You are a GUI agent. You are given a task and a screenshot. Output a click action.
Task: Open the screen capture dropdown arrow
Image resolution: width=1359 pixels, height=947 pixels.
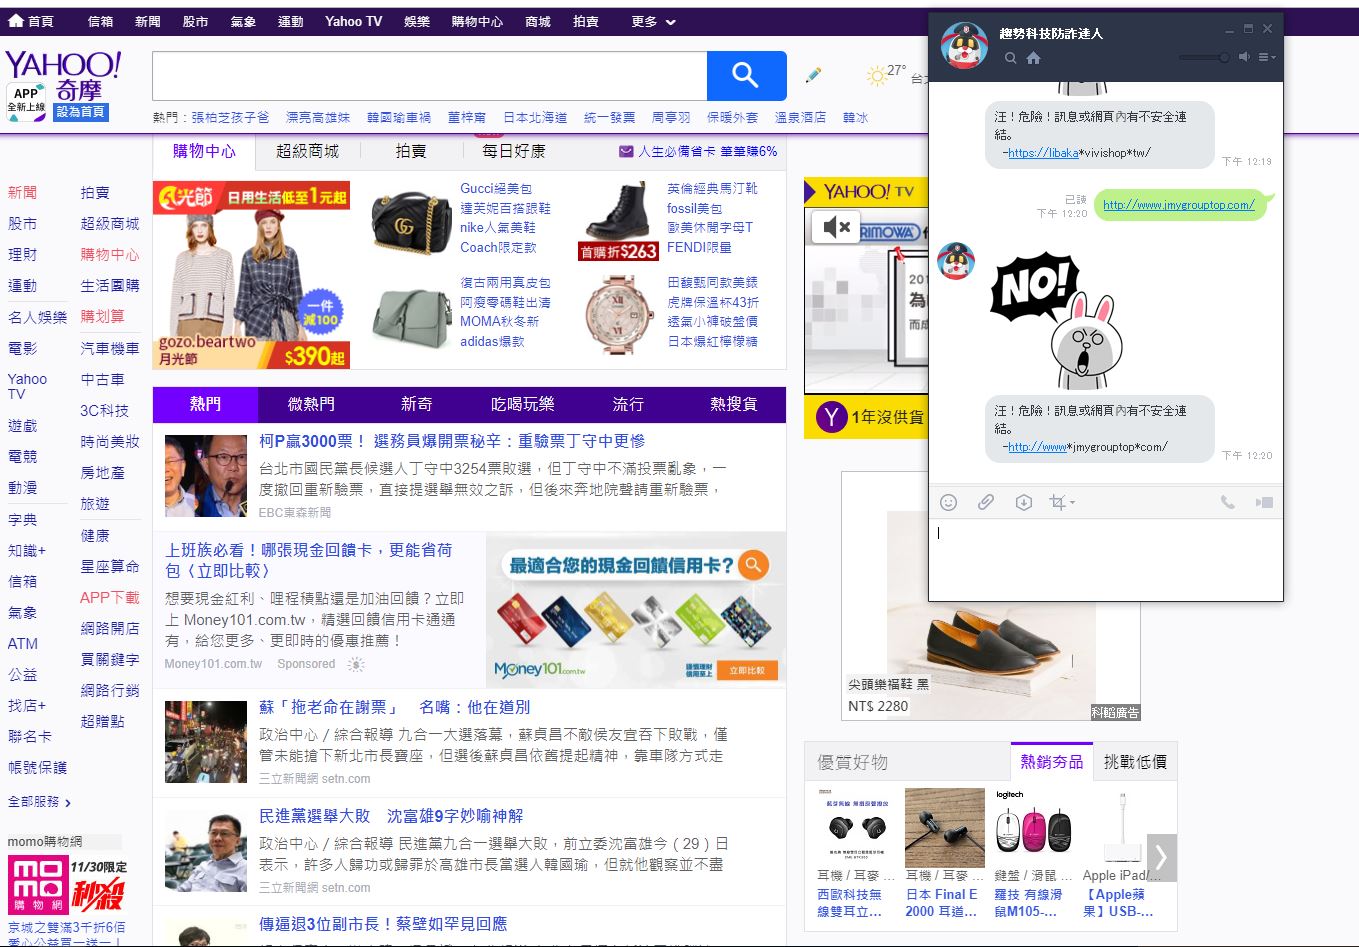1072,503
